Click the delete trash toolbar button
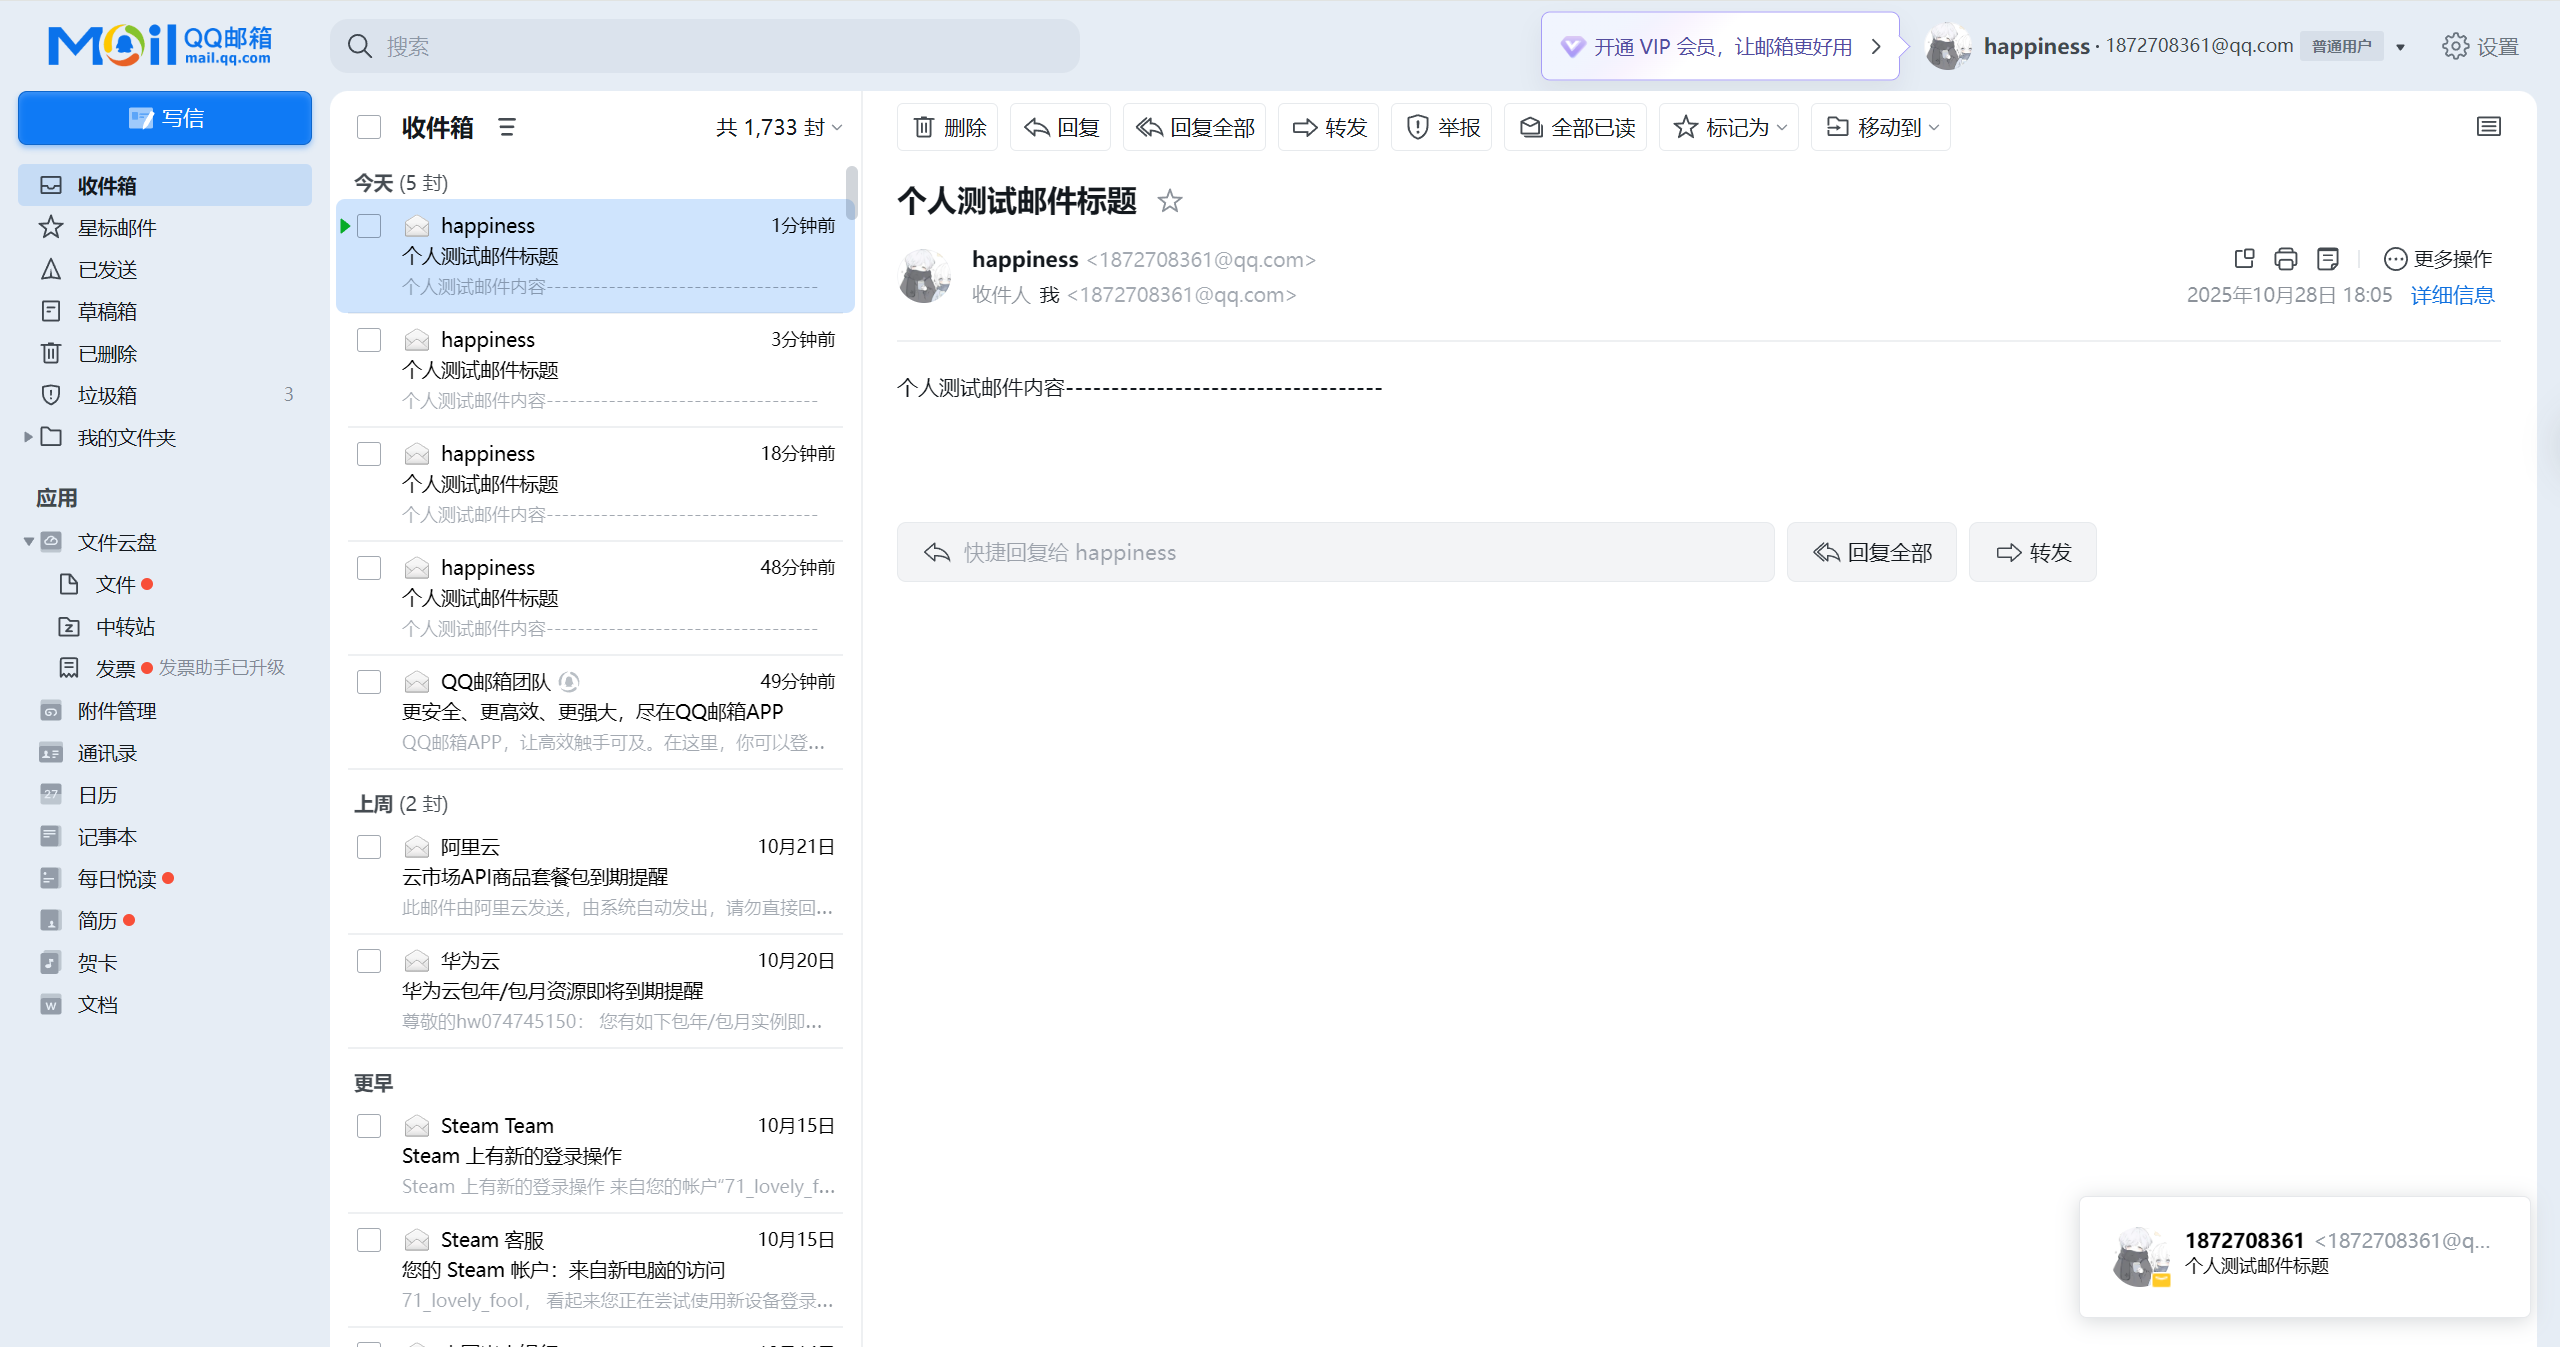2560x1347 pixels. tap(947, 127)
